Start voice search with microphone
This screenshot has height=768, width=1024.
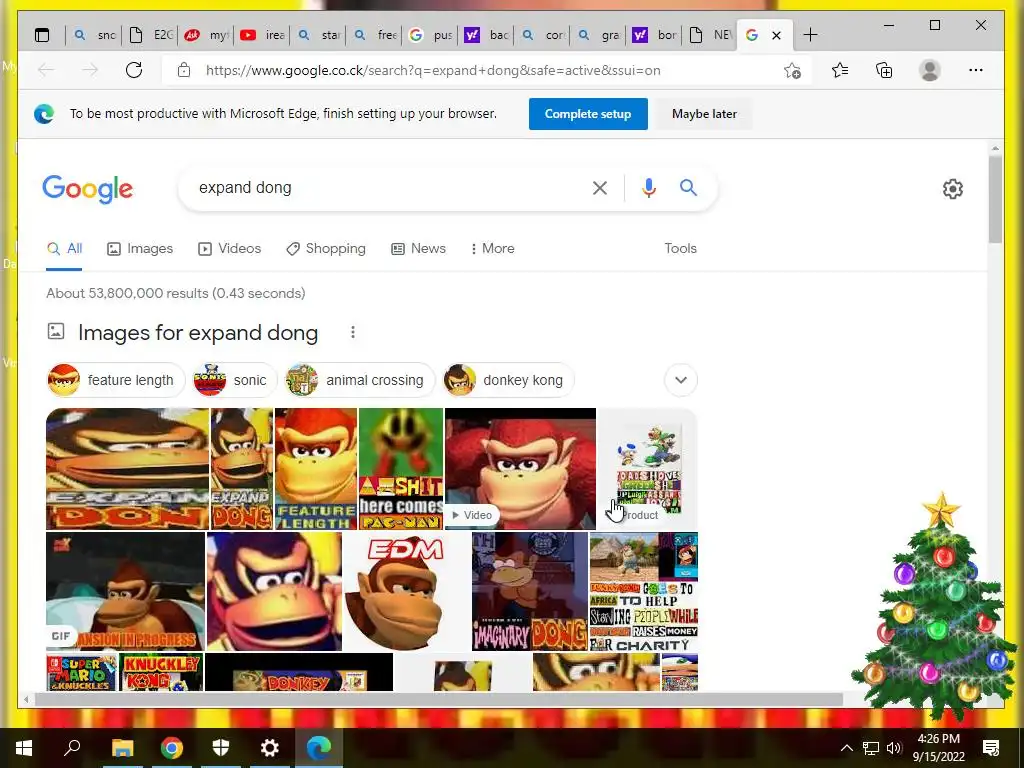tap(648, 188)
